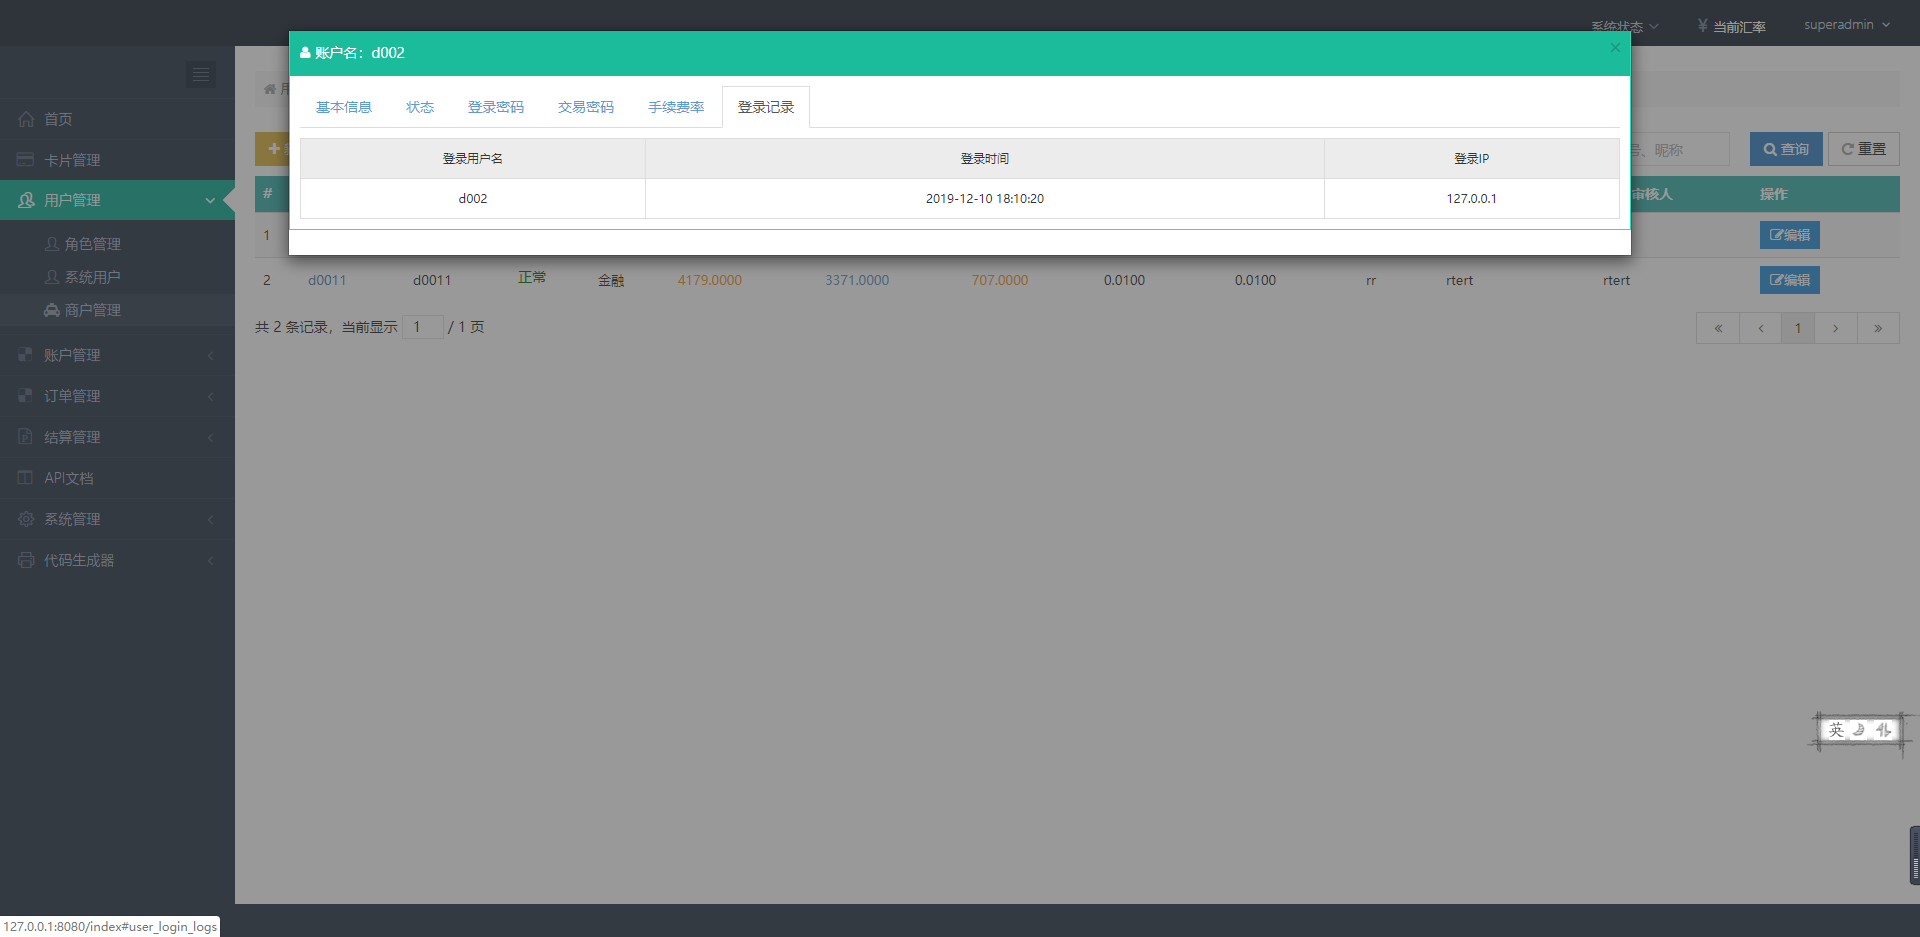Click the icon beside 结算管理
This screenshot has height=937, width=1920.
(26, 437)
